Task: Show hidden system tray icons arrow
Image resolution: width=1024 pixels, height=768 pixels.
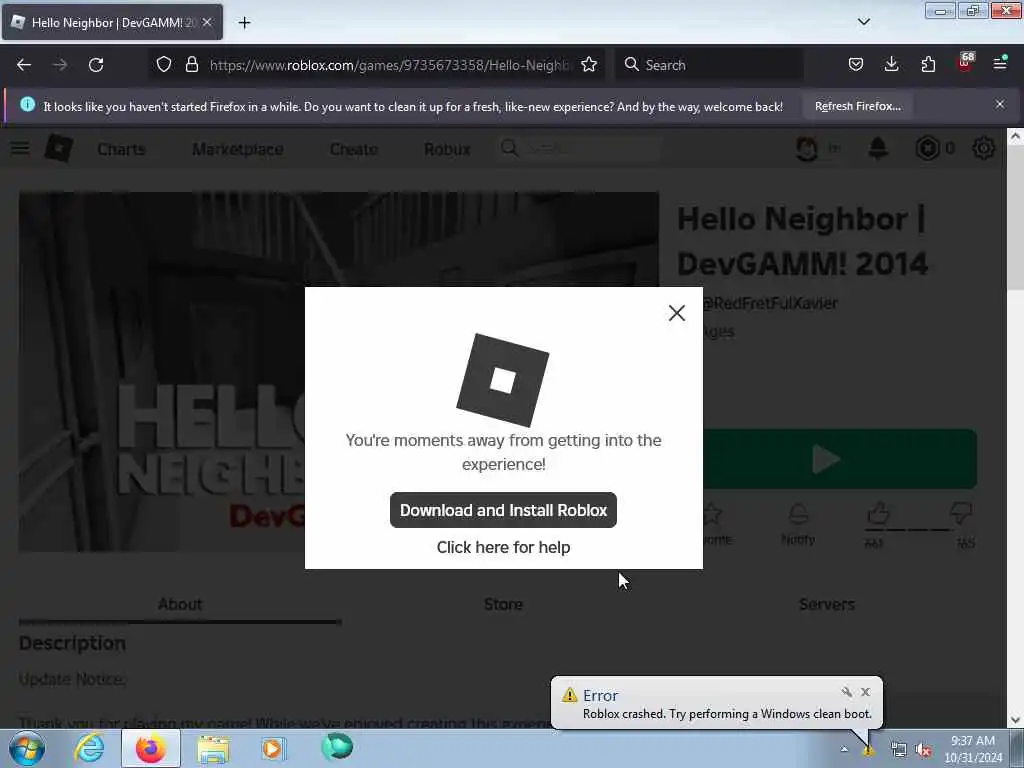Action: click(x=844, y=749)
